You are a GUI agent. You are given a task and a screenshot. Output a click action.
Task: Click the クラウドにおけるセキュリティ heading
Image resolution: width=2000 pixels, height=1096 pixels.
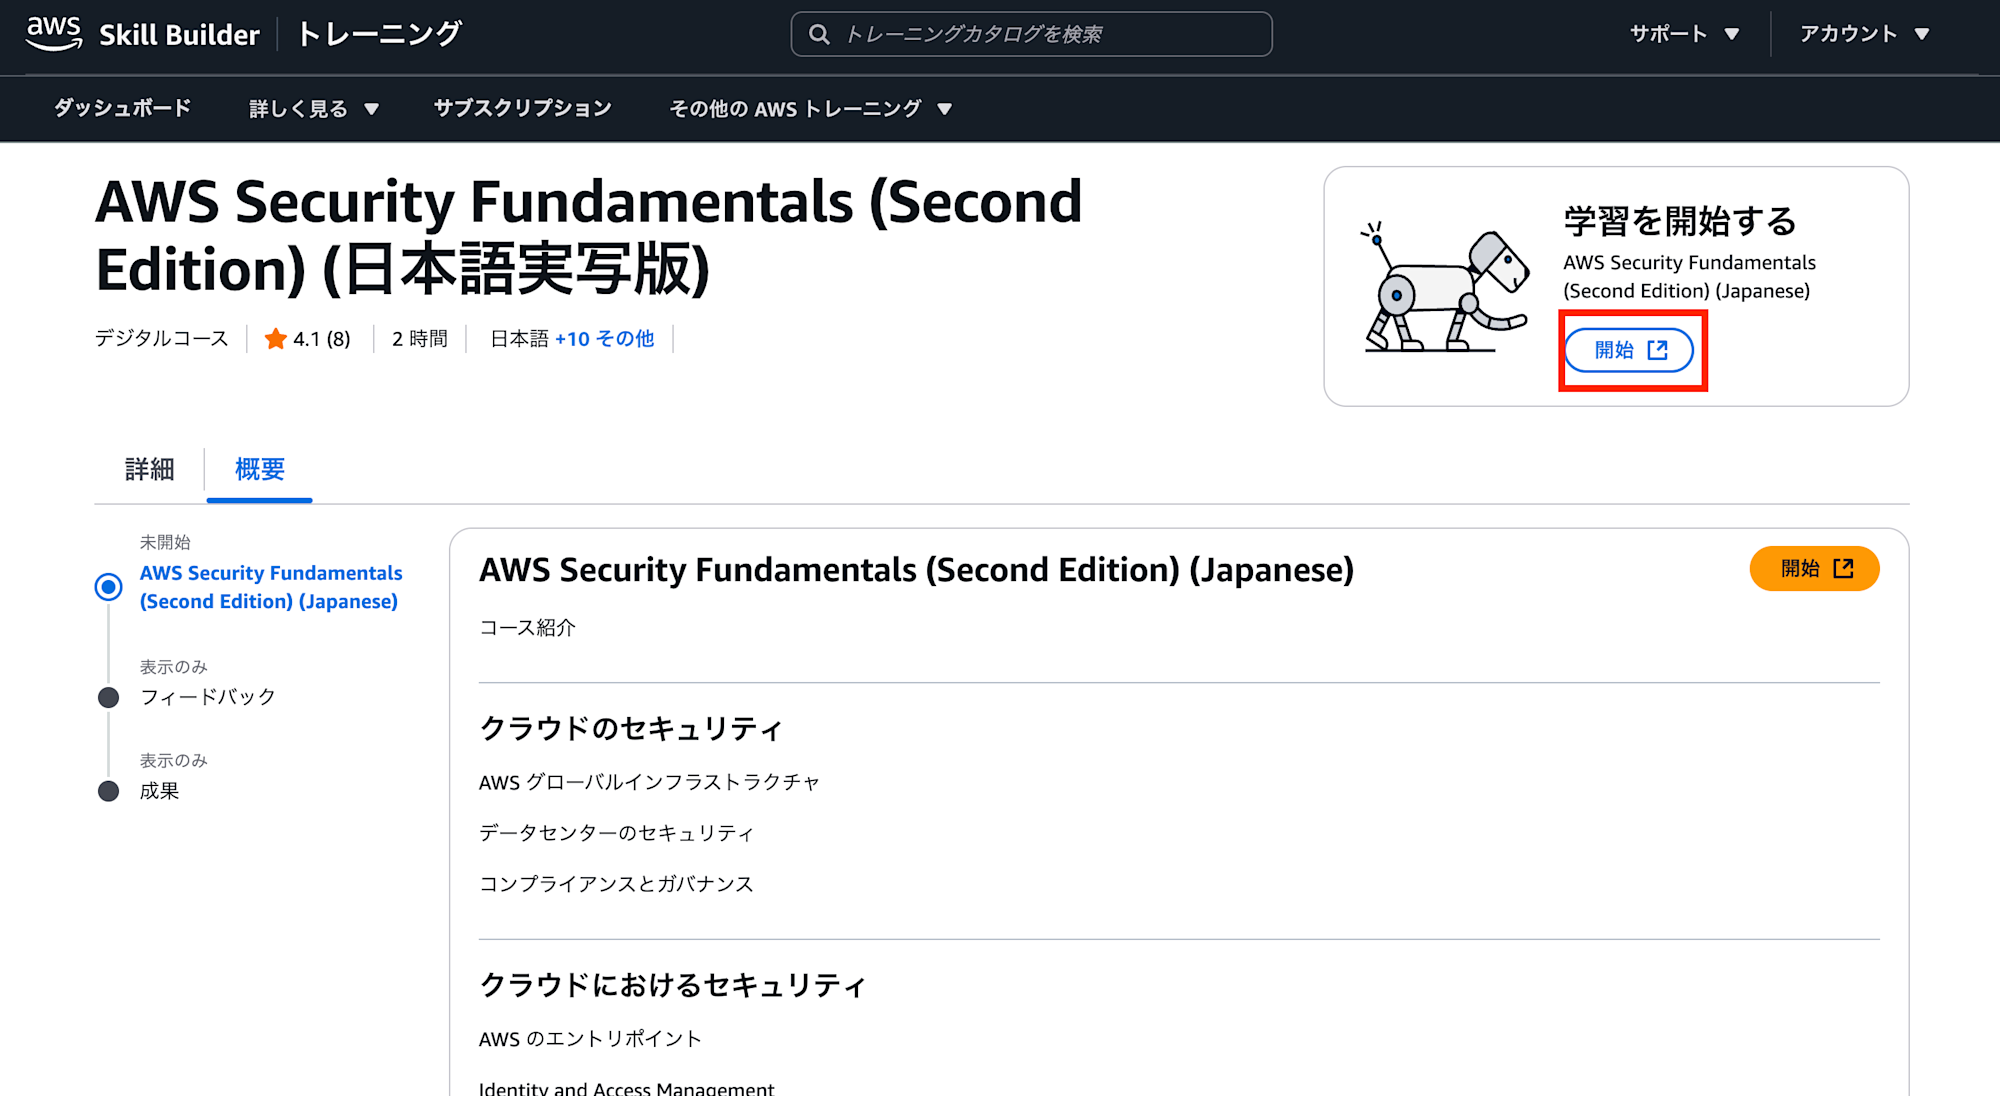pos(672,985)
